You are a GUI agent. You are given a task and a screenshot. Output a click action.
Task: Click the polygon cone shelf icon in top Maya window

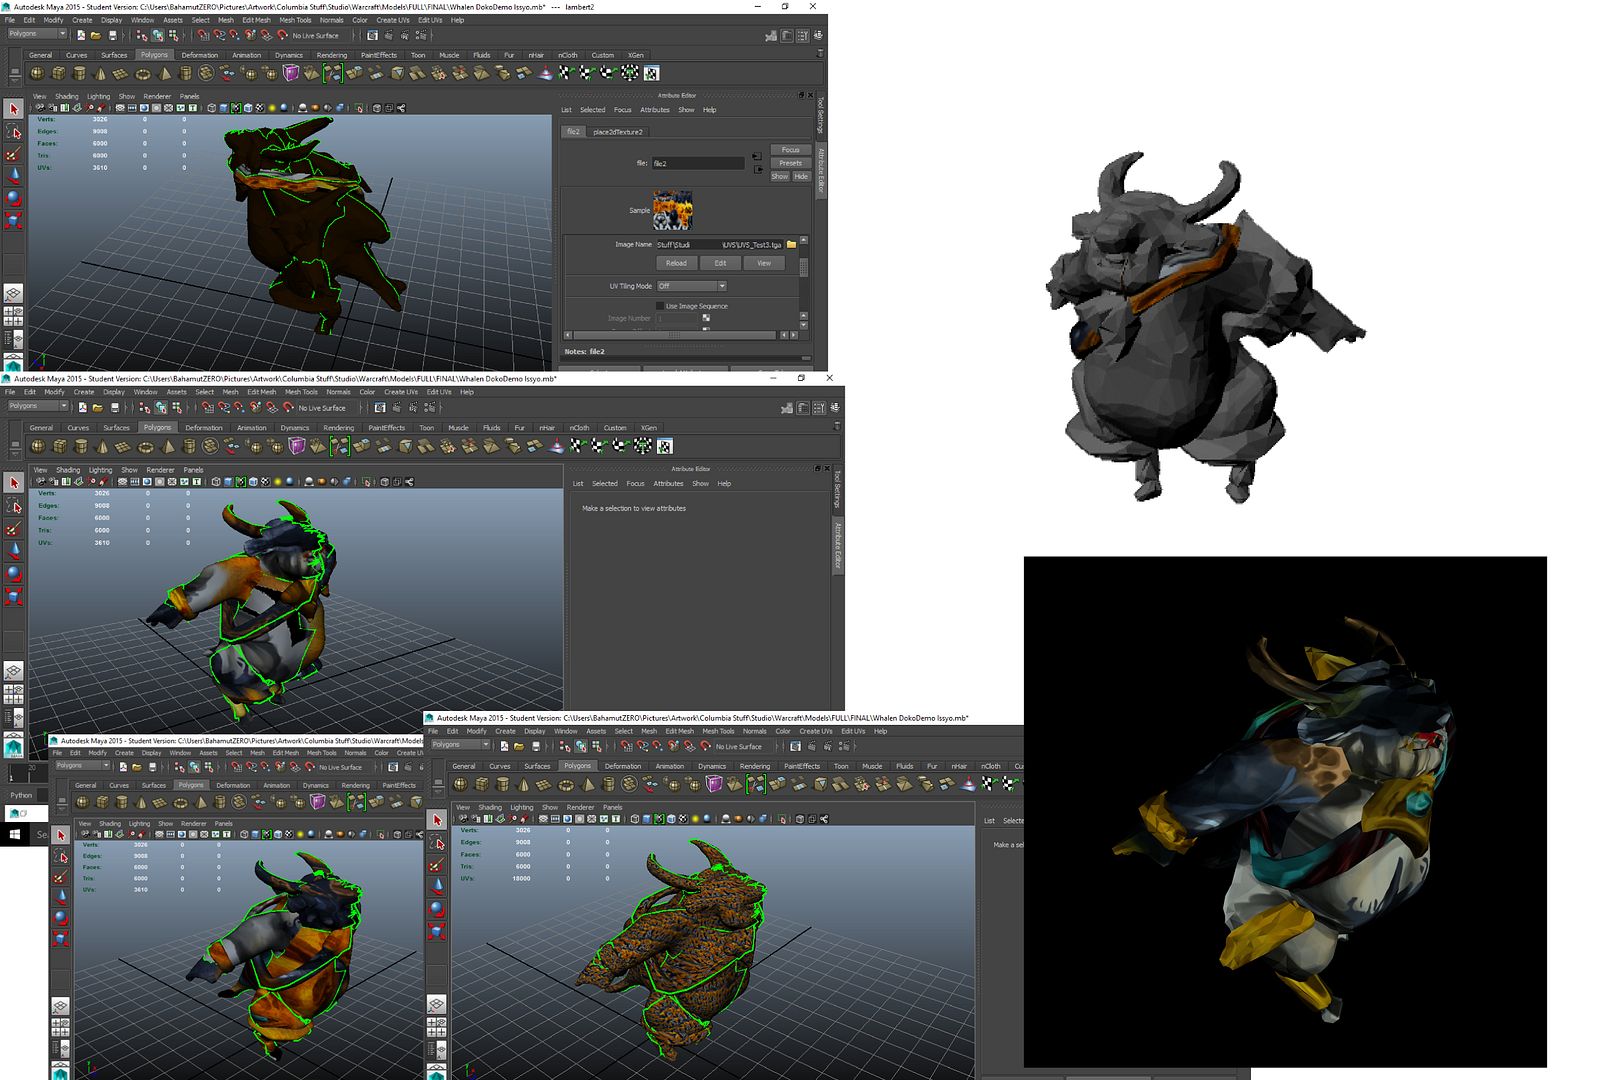(100, 73)
